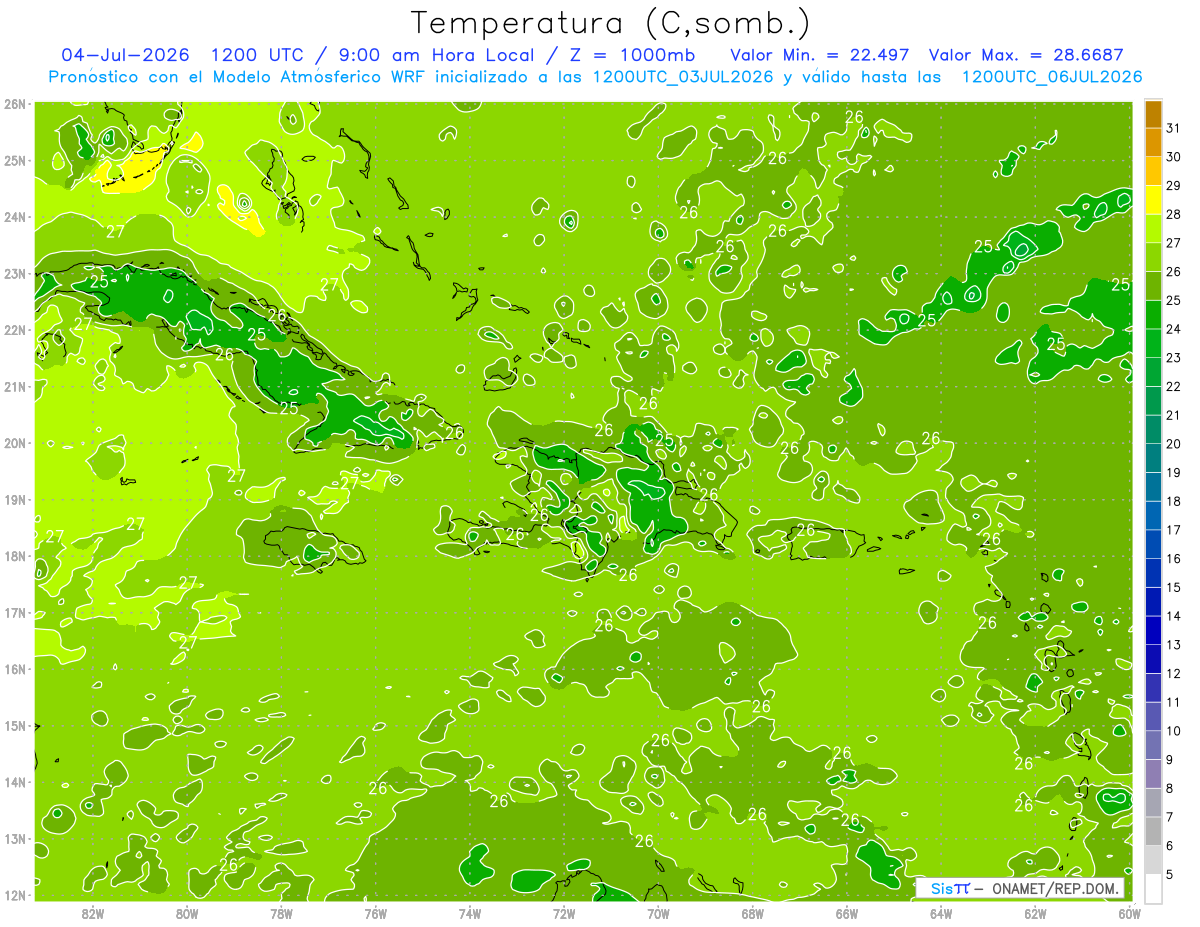Click the "Valor Min. = 22.497" value
The image size is (1200, 927).
coord(819,54)
